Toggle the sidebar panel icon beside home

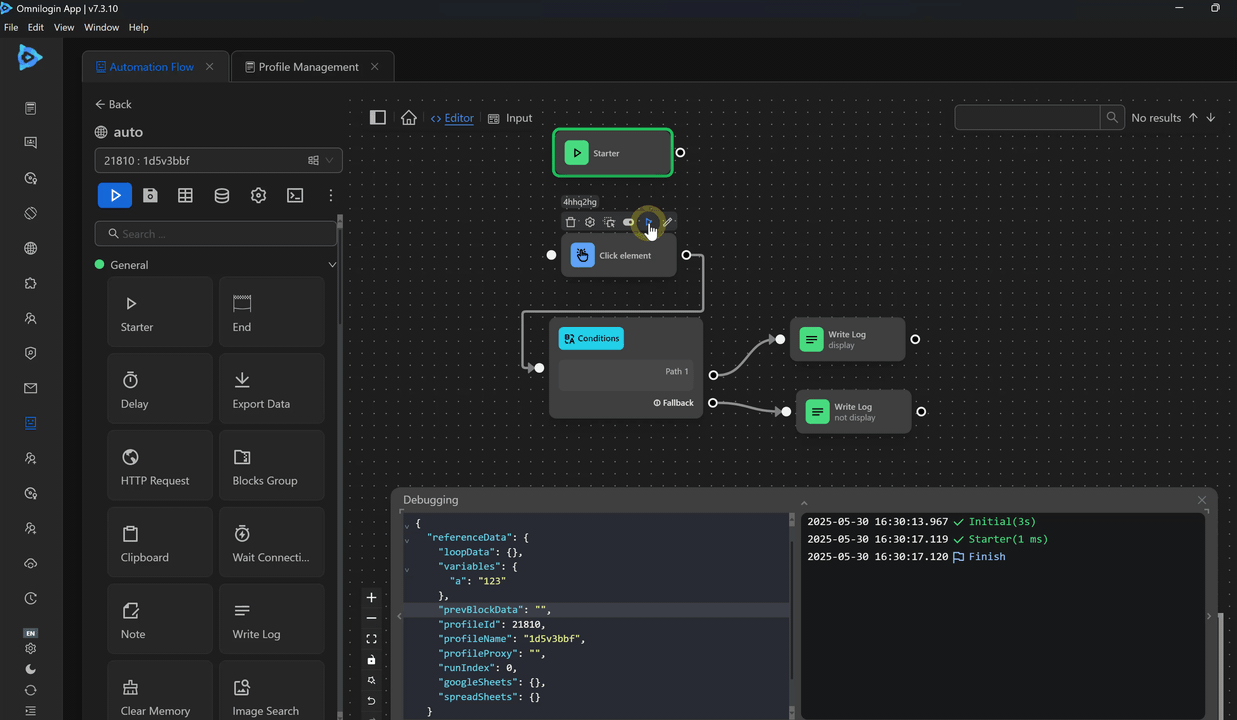pyautogui.click(x=378, y=117)
